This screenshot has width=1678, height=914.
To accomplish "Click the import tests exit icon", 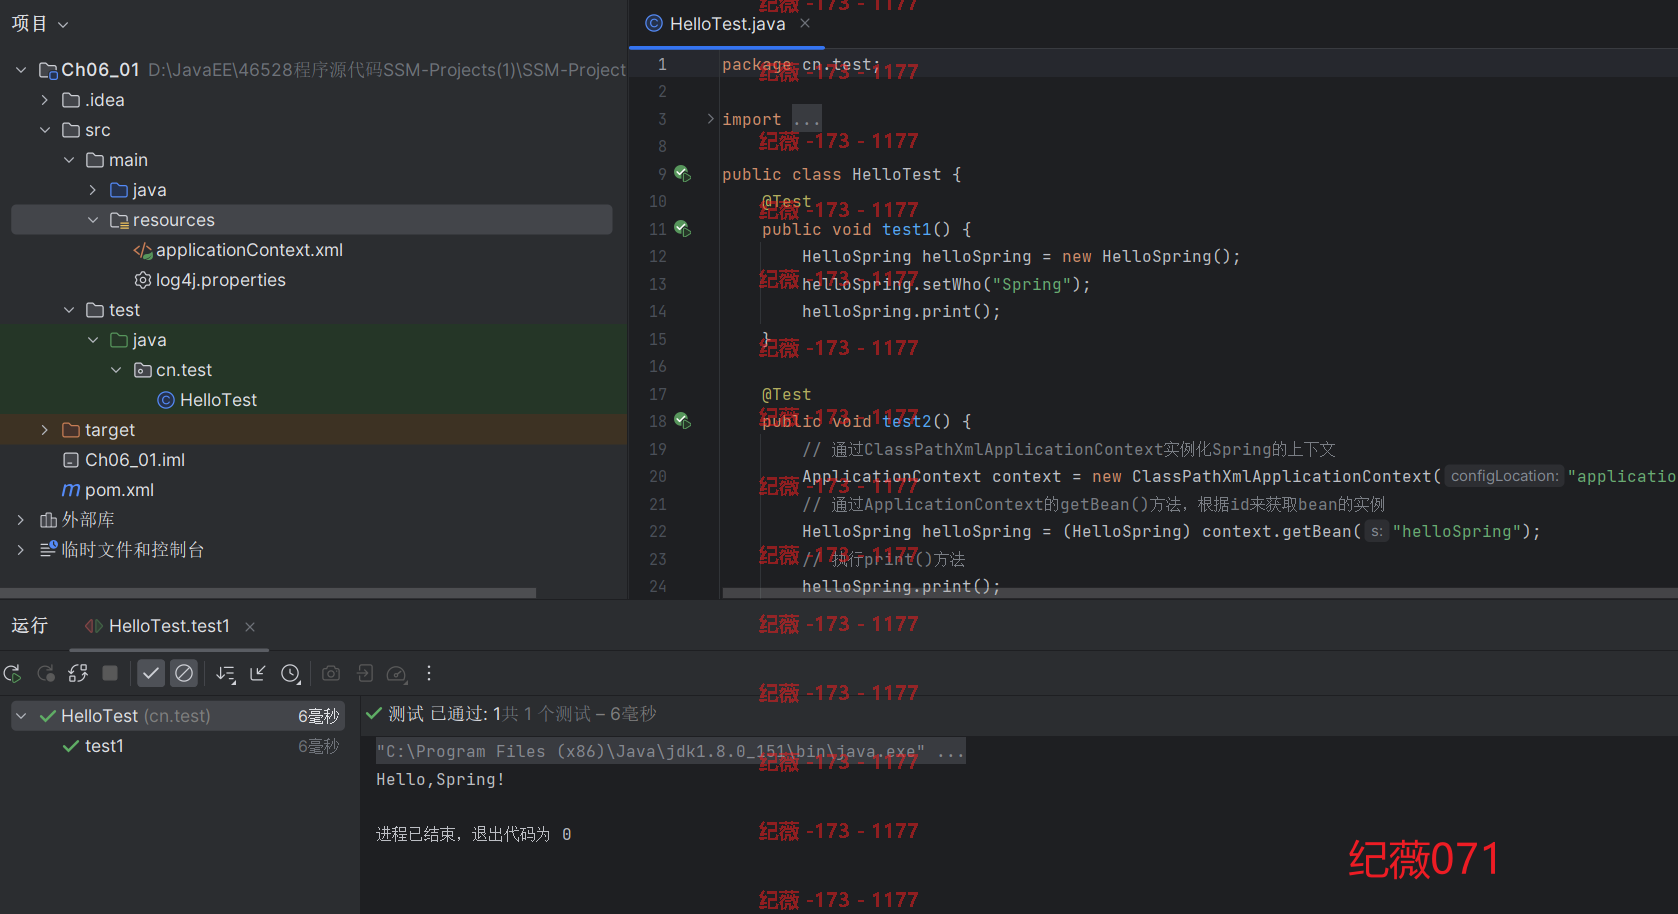I will point(365,674).
